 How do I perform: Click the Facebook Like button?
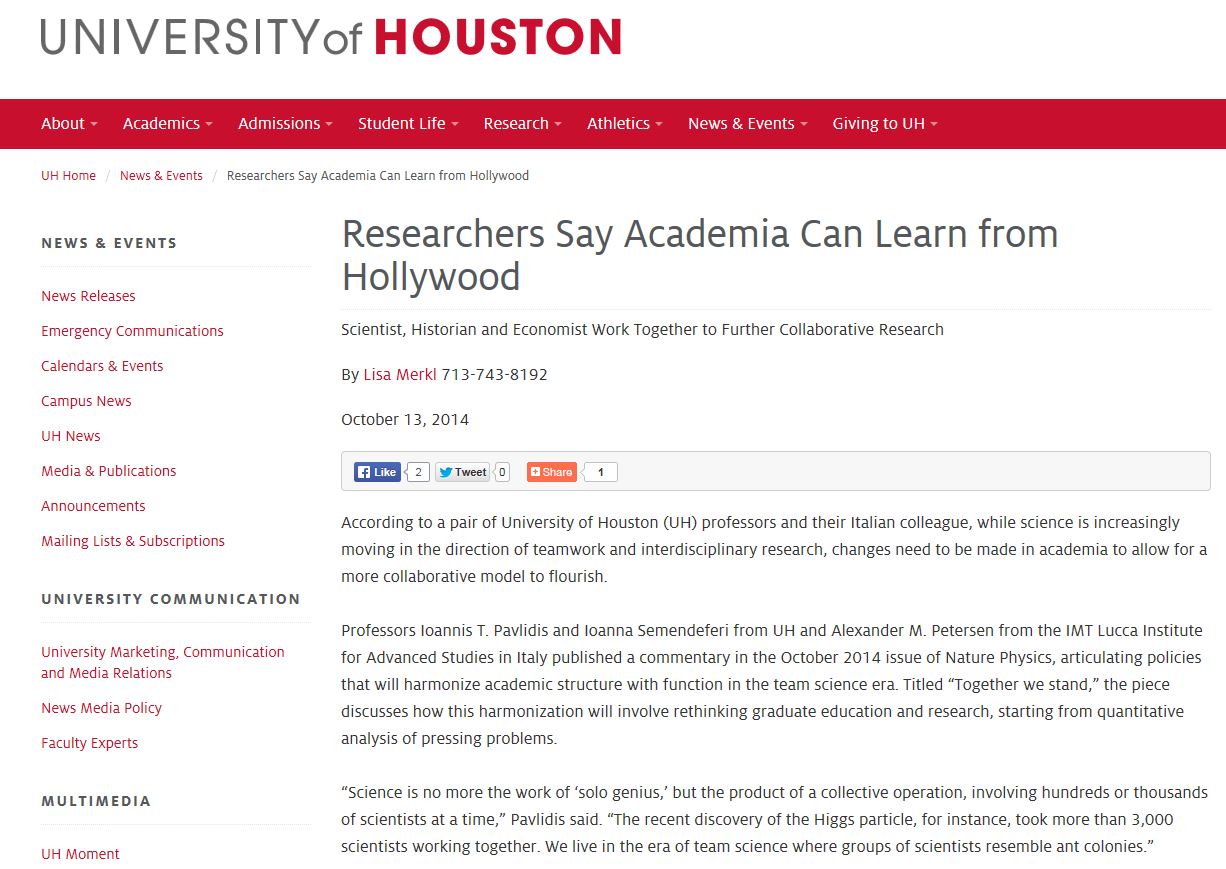click(x=377, y=472)
